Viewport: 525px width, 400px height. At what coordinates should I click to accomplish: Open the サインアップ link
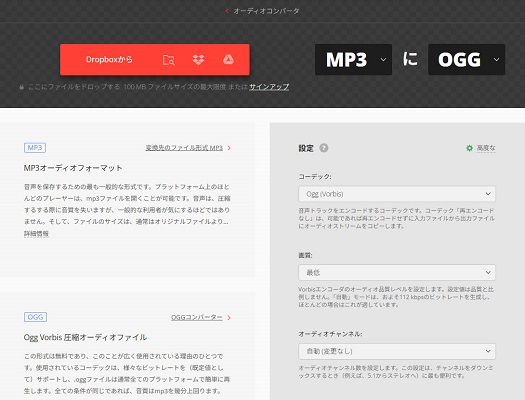269,87
